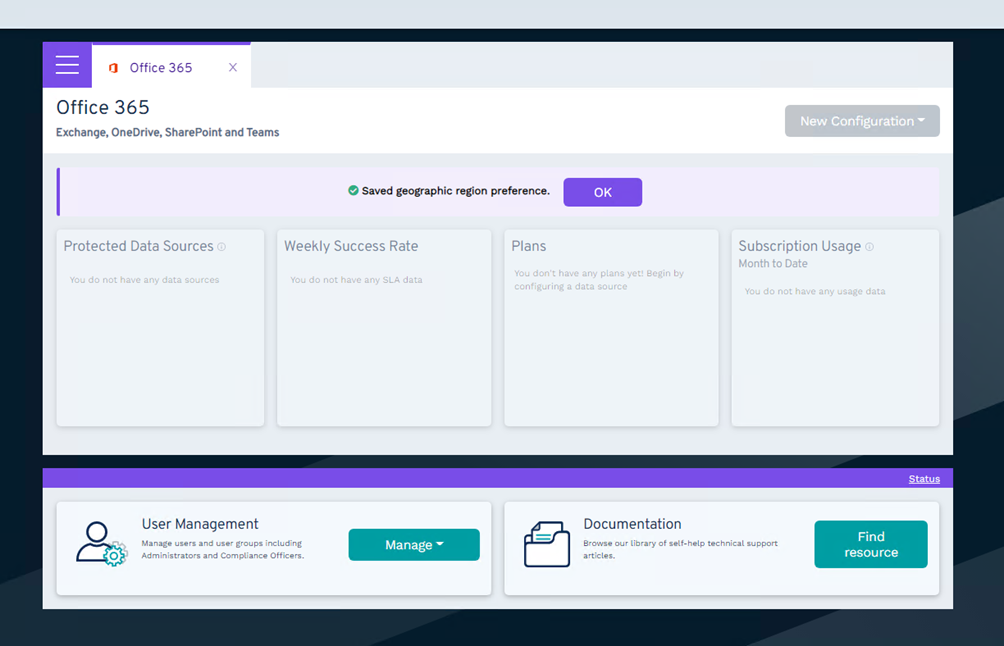Open the hamburger navigation menu
Screen dimensions: 1004x646
pos(67,65)
